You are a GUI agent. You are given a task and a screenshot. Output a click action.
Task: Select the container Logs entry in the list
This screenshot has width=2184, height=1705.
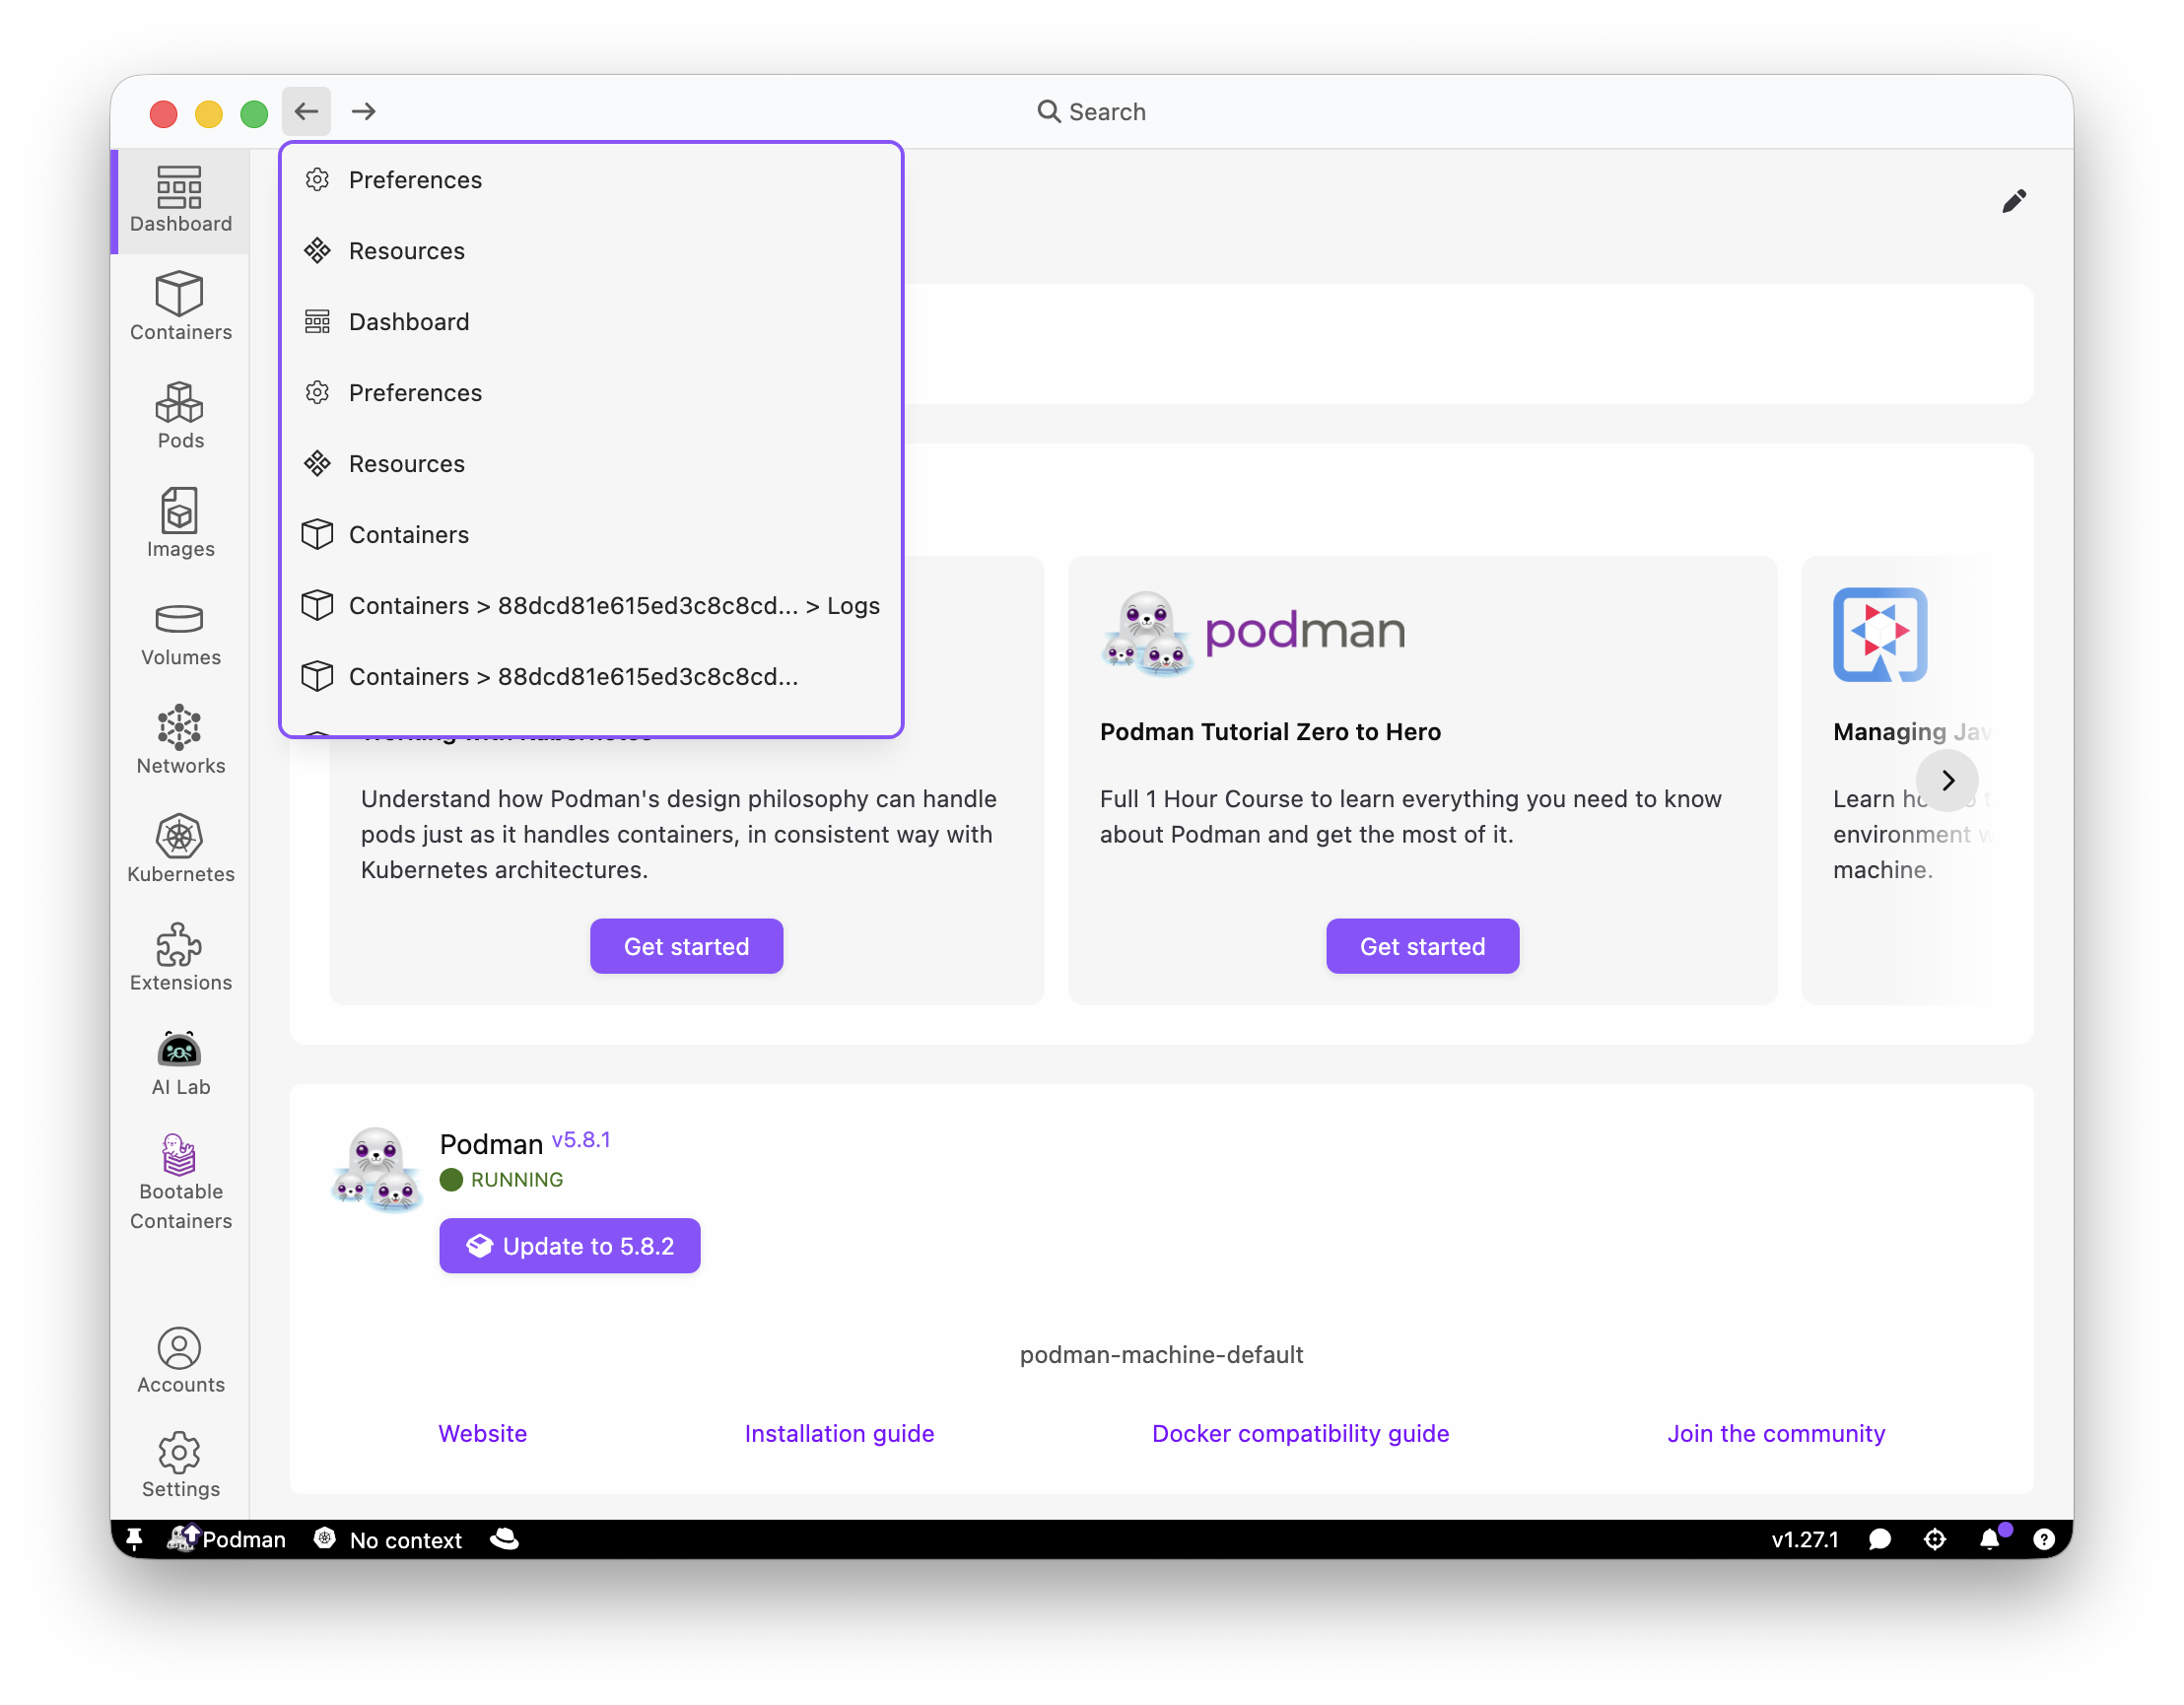coord(614,605)
